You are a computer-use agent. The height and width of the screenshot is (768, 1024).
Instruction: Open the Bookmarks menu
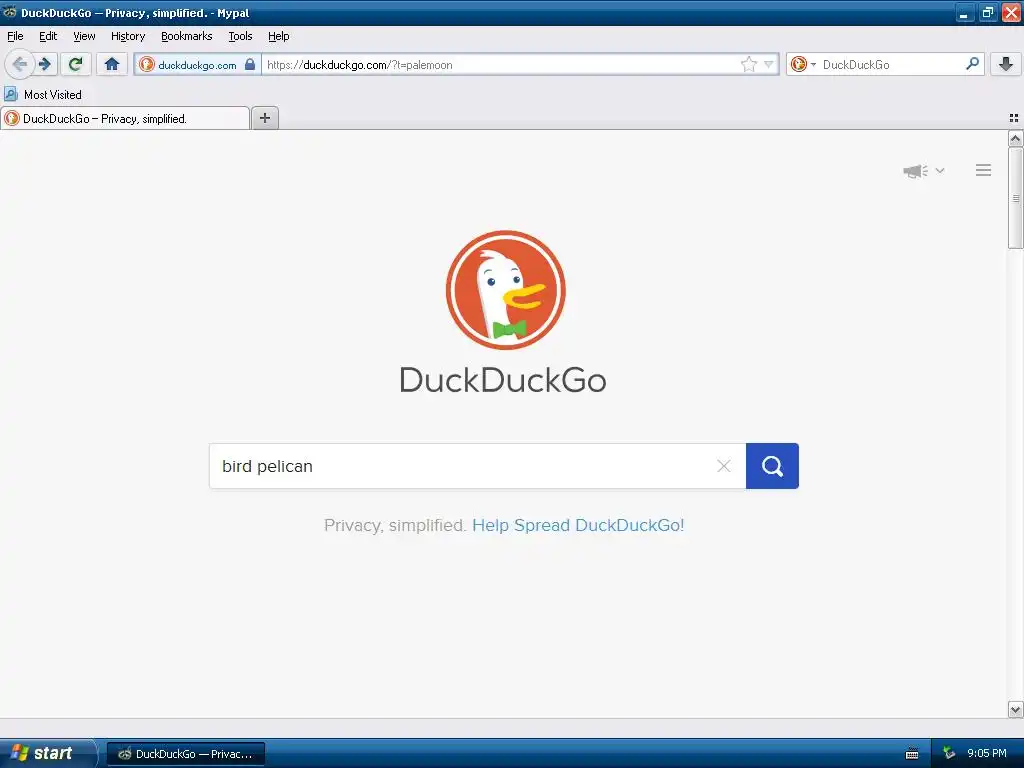(x=187, y=37)
